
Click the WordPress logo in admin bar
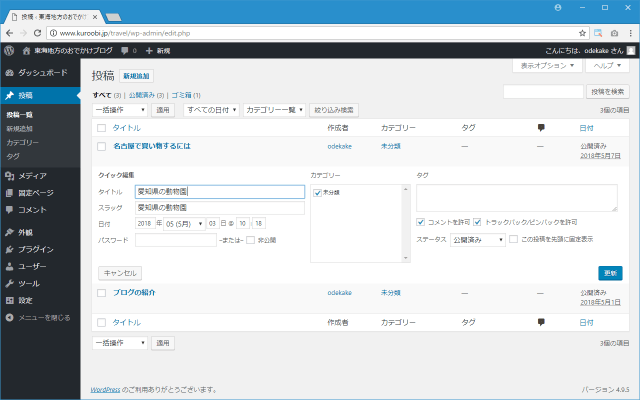9,50
